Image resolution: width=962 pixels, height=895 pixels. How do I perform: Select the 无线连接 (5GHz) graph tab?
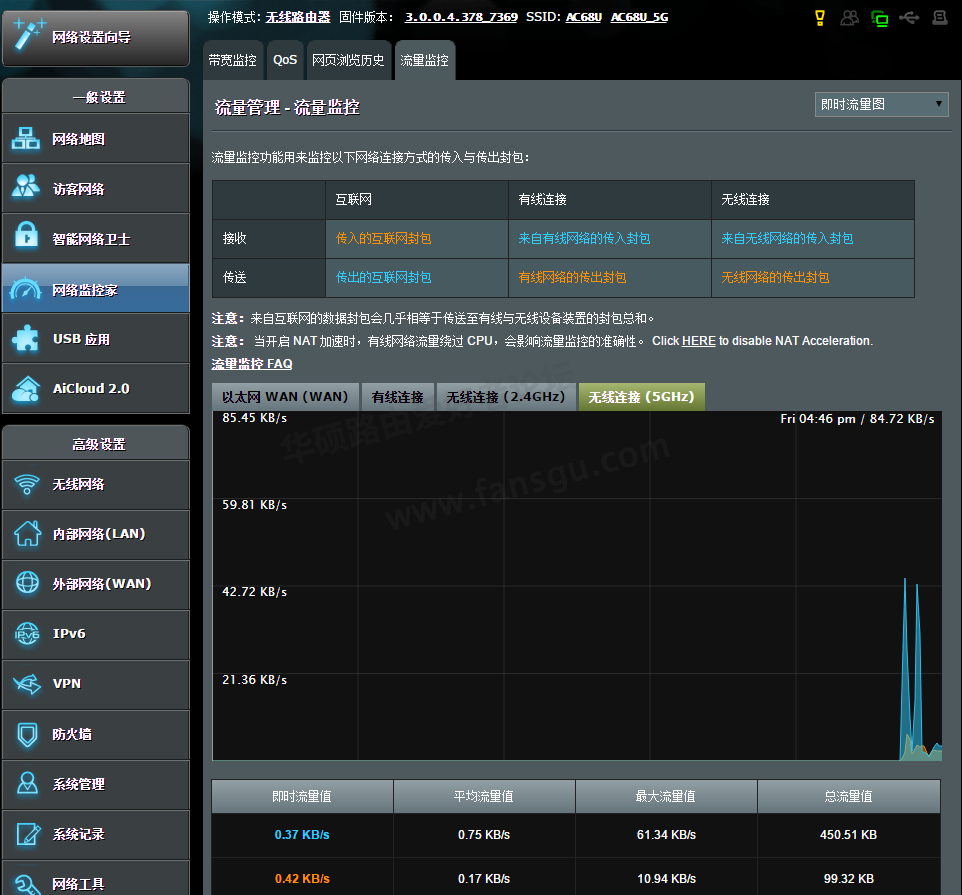pyautogui.click(x=641, y=397)
